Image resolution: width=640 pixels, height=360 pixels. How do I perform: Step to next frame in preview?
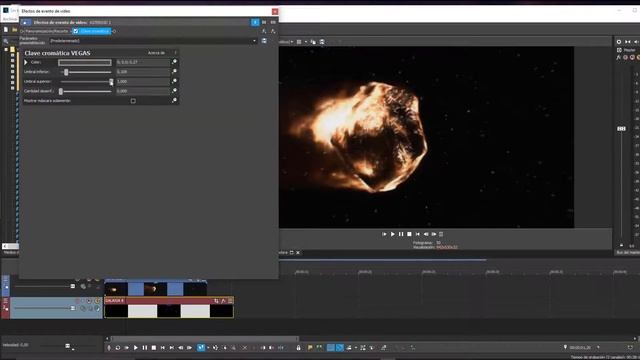pos(434,234)
